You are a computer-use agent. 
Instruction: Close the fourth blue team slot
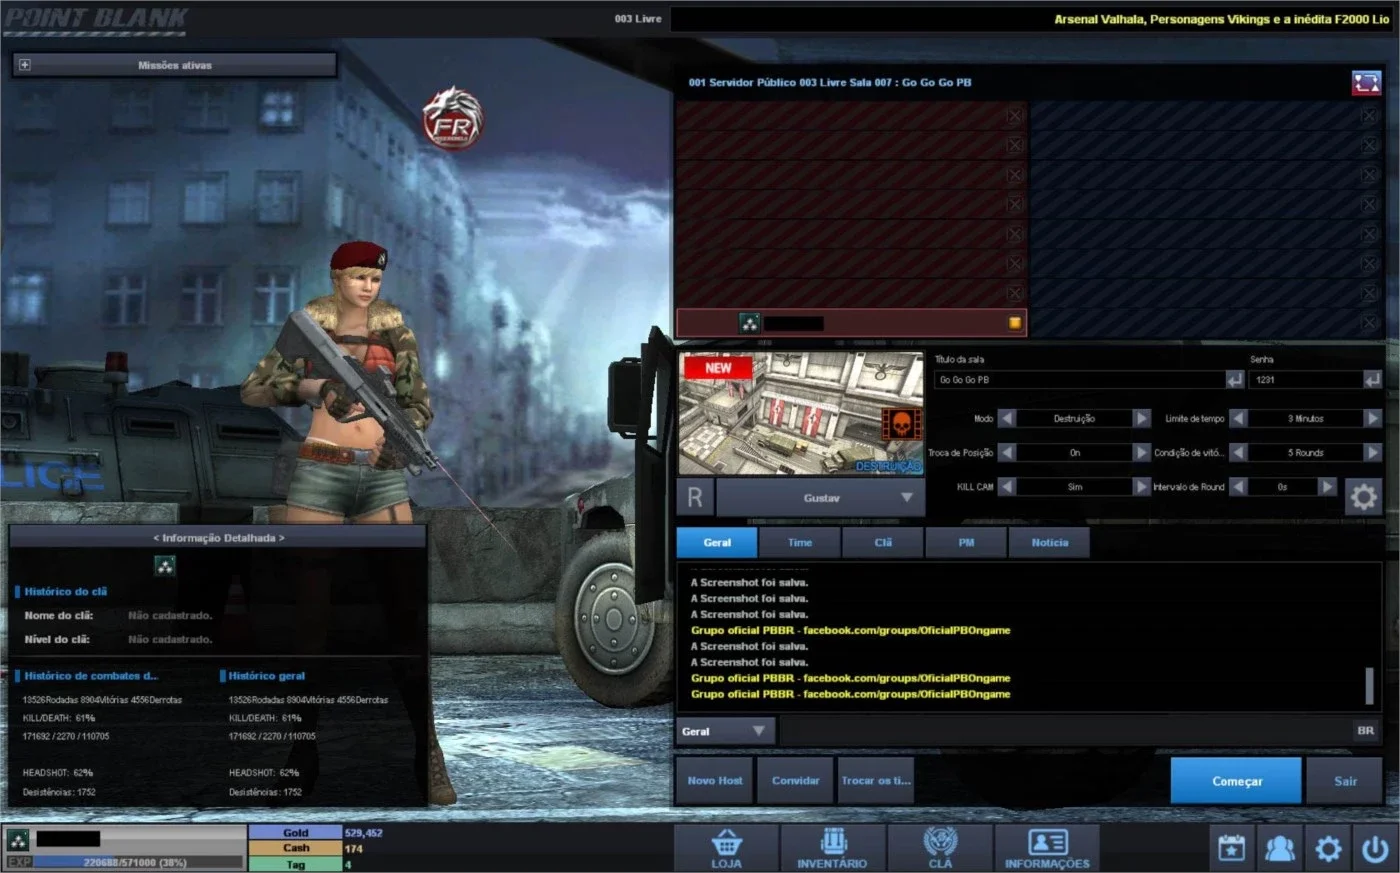1369,204
